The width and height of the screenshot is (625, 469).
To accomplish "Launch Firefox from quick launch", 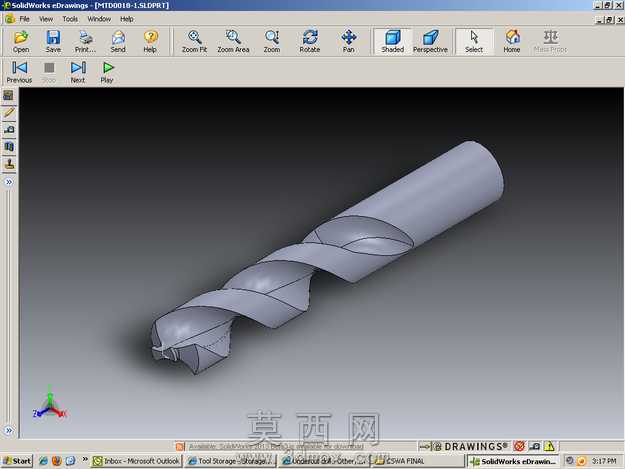I will [57, 461].
